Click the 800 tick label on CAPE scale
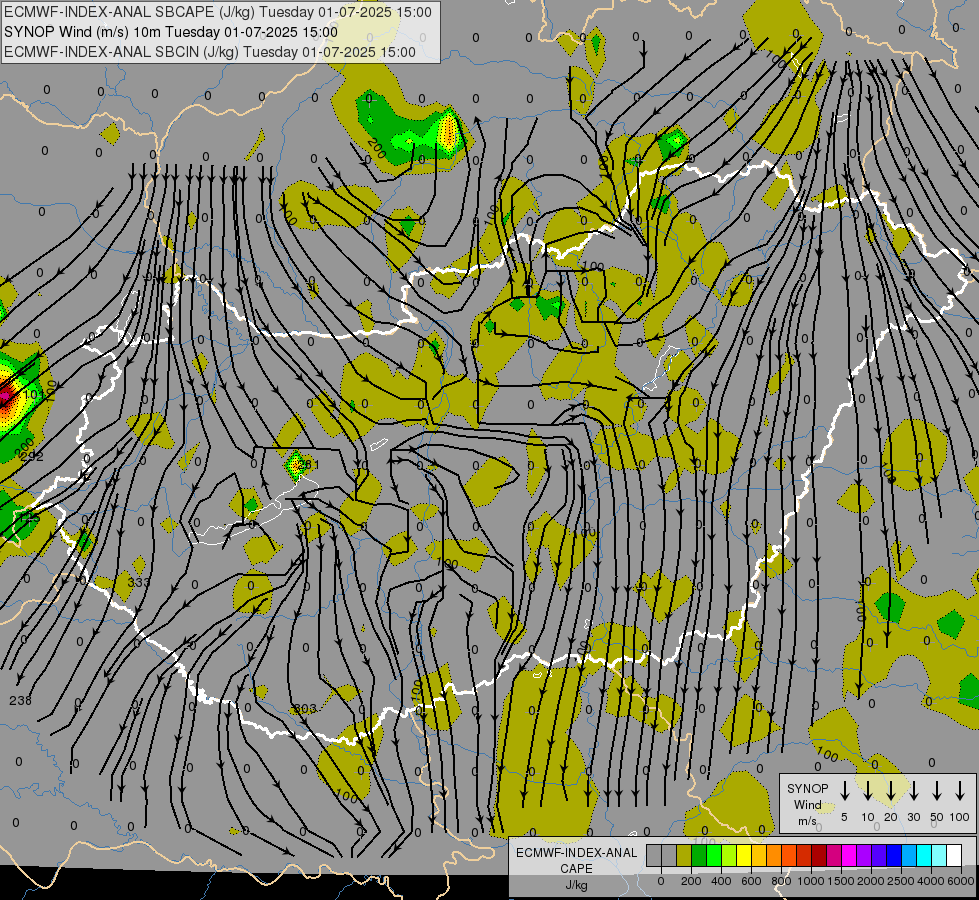979x900 pixels. click(781, 881)
